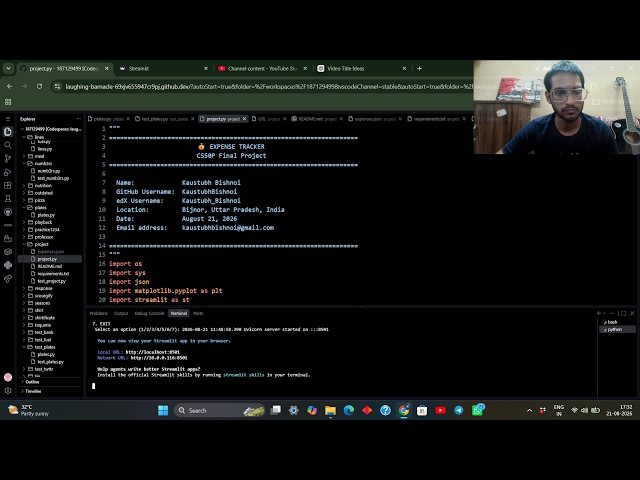Switch to Debug Console panel tab
640x480 pixels.
click(x=149, y=313)
